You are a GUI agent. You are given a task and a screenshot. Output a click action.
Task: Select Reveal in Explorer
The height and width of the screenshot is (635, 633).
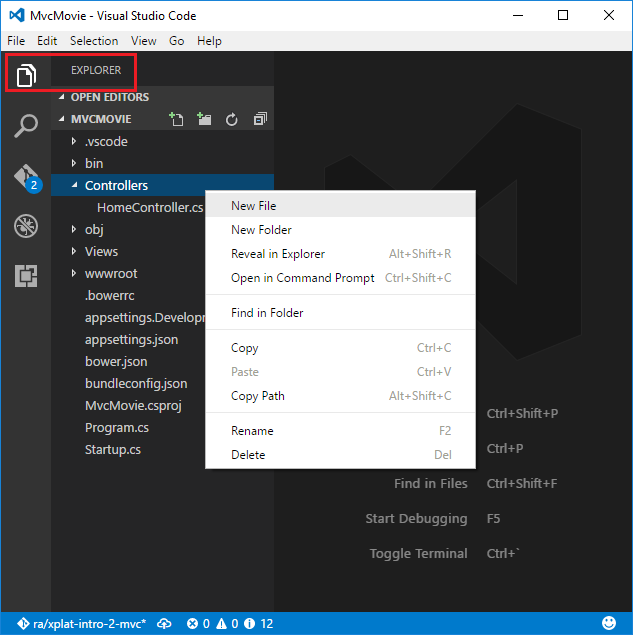[x=341, y=254]
